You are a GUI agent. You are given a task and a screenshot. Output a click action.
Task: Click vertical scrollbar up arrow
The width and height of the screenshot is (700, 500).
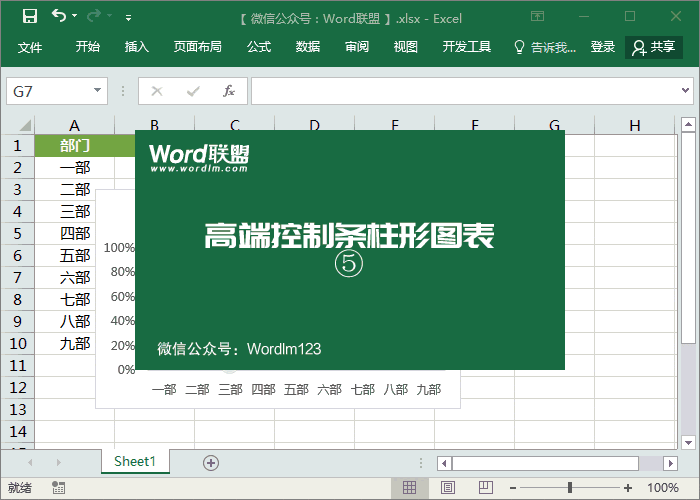688,125
